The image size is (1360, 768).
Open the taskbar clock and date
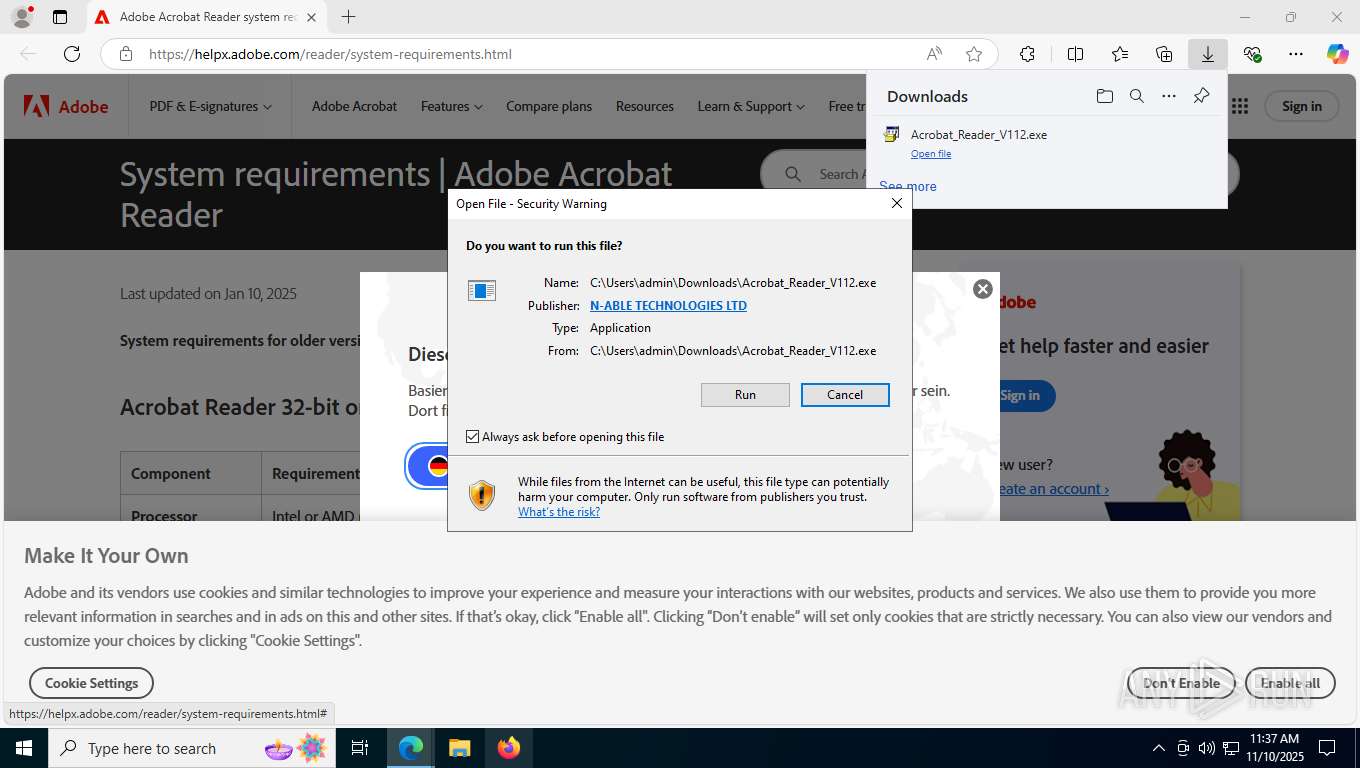(1274, 748)
